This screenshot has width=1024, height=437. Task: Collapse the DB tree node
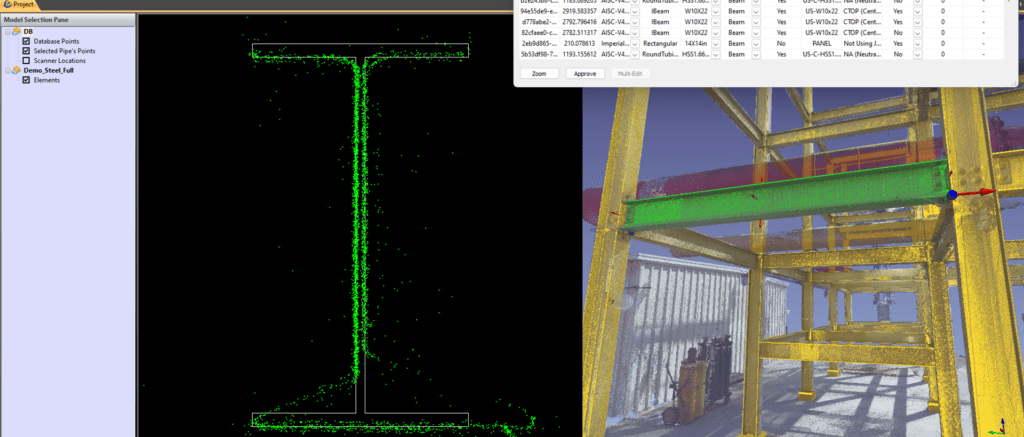[6, 31]
